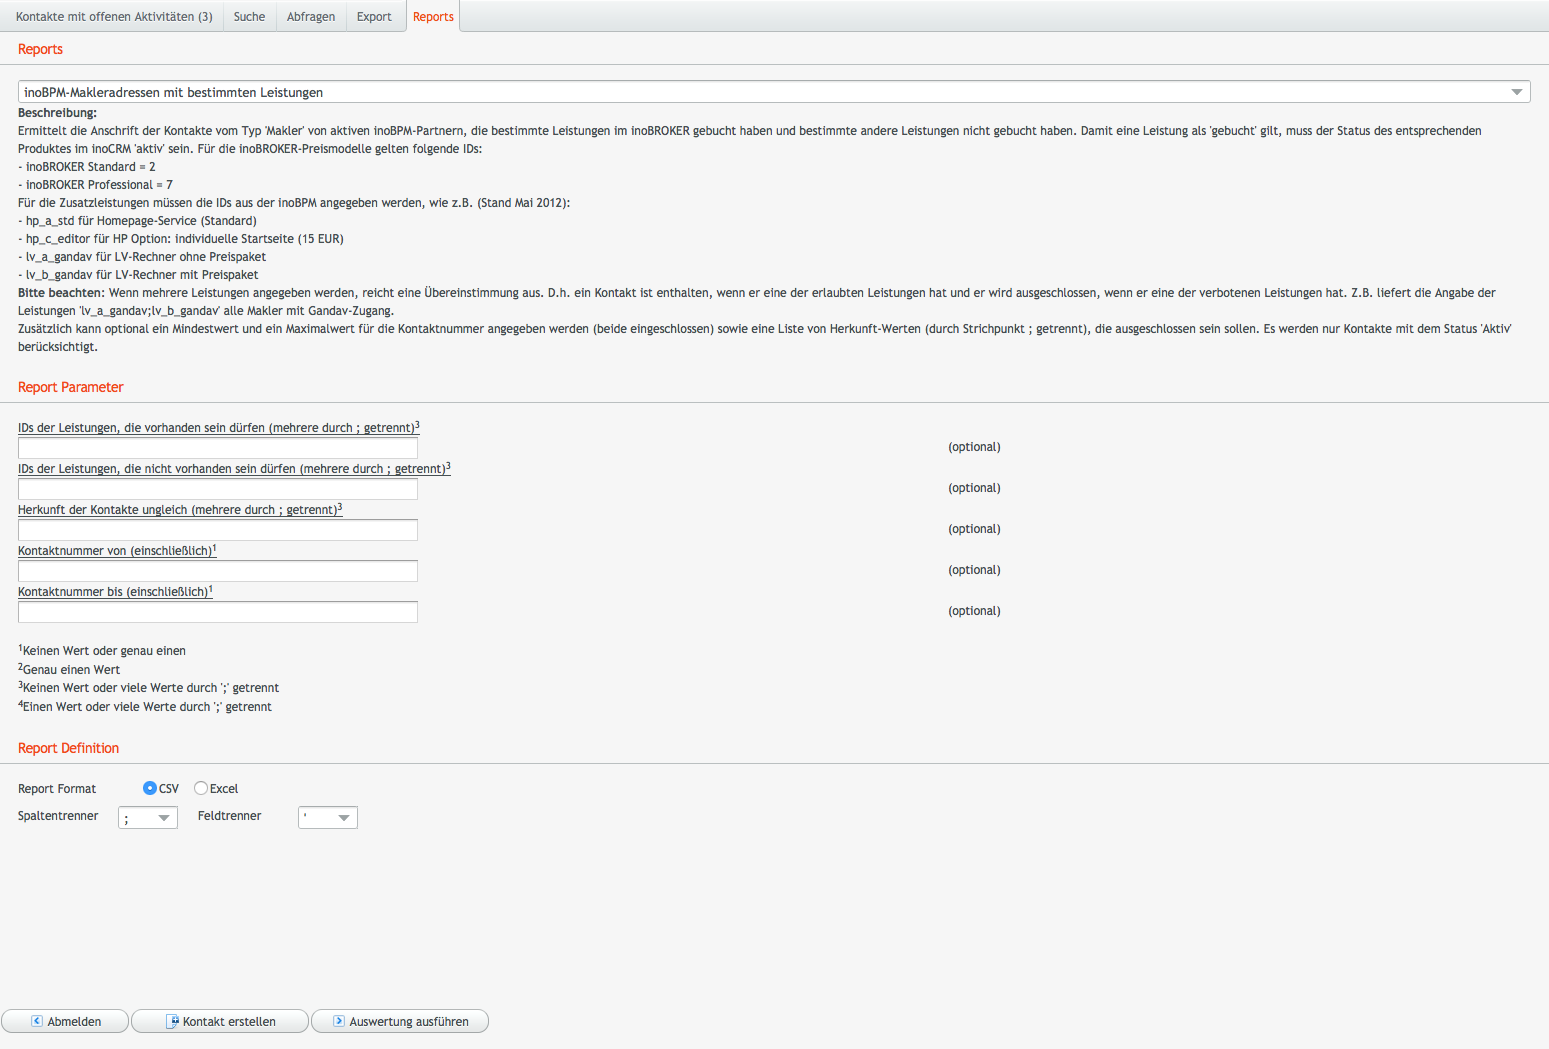The image size is (1549, 1049).
Task: Focus the Kontaktnummer bis input field
Action: pyautogui.click(x=218, y=612)
